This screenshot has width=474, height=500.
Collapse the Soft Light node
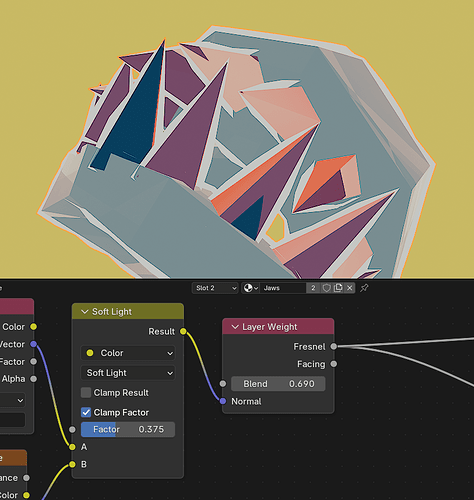tap(85, 312)
